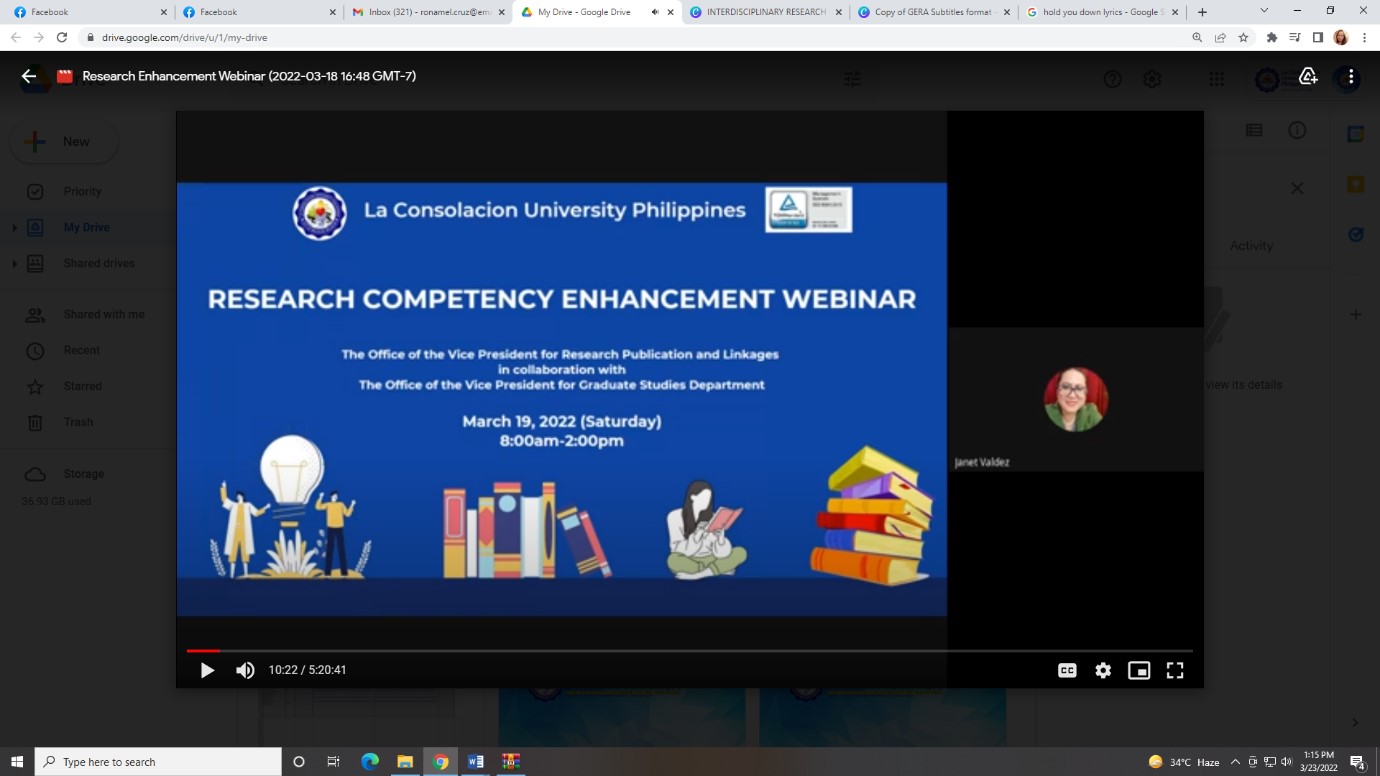Click the add shortcut to Drive icon
The image size is (1380, 776).
tap(1308, 76)
